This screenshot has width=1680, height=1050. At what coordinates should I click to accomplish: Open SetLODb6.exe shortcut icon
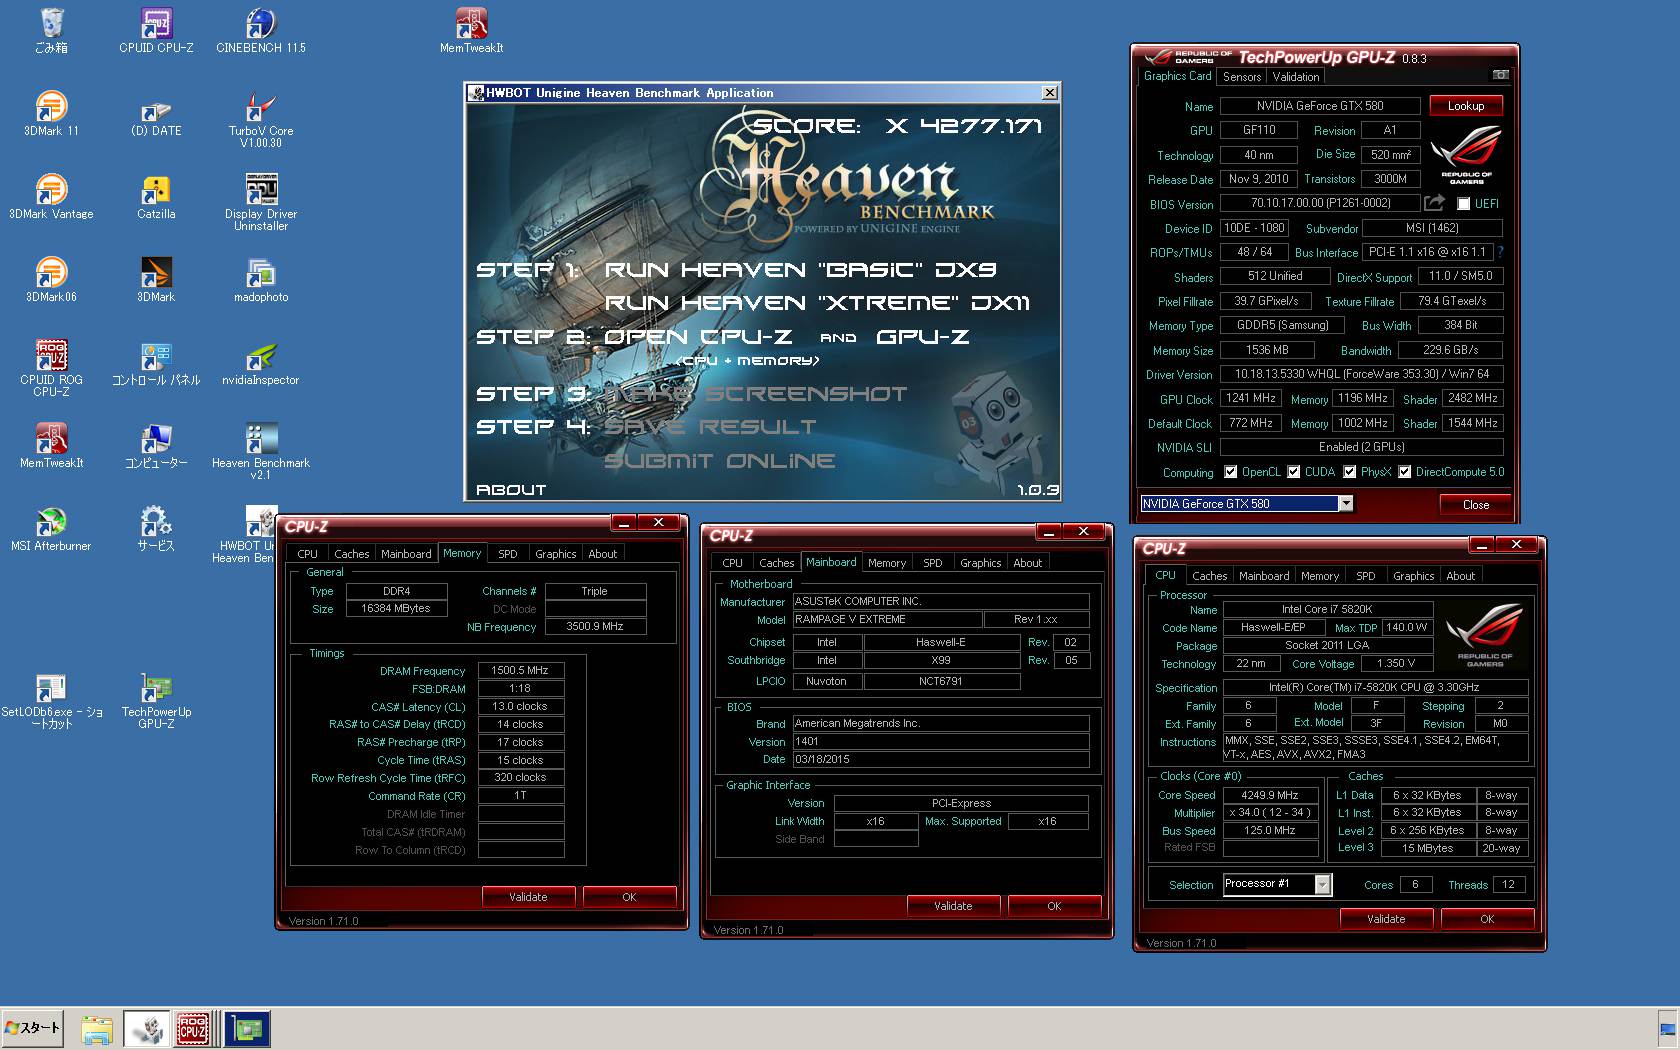point(51,700)
